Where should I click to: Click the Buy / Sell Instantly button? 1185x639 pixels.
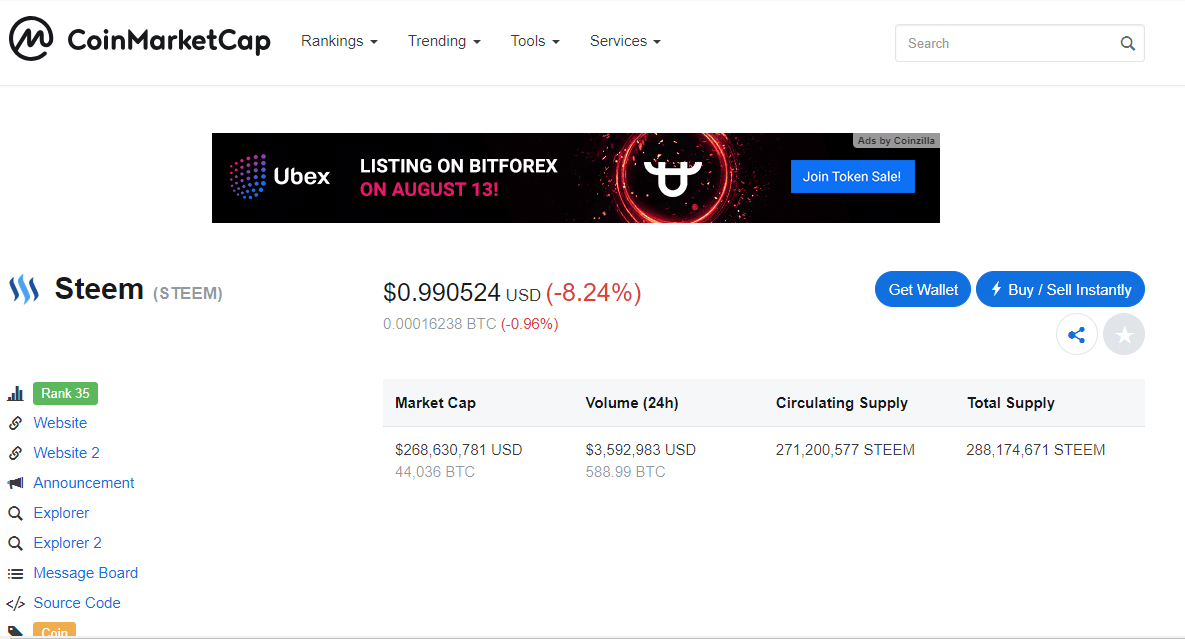coord(1060,289)
